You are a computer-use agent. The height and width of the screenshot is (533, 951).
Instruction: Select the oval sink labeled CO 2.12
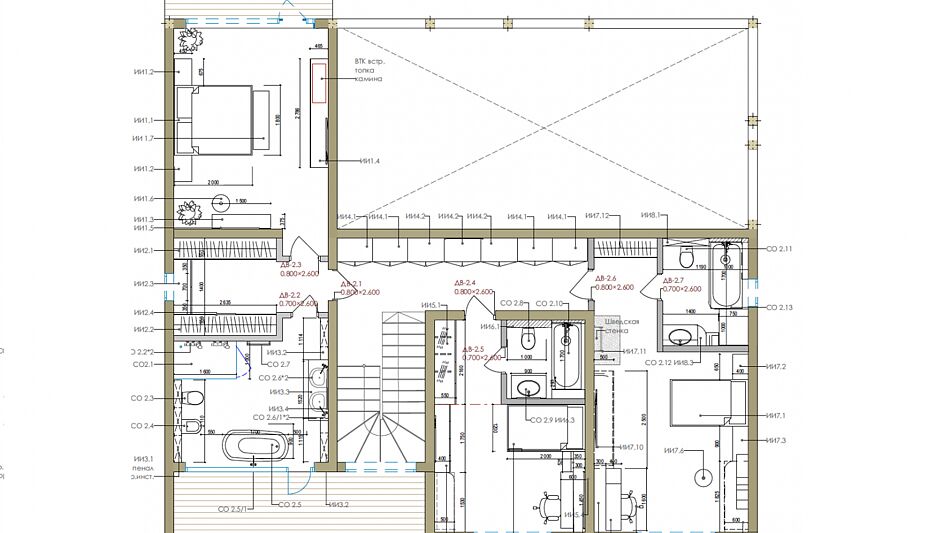point(683,336)
